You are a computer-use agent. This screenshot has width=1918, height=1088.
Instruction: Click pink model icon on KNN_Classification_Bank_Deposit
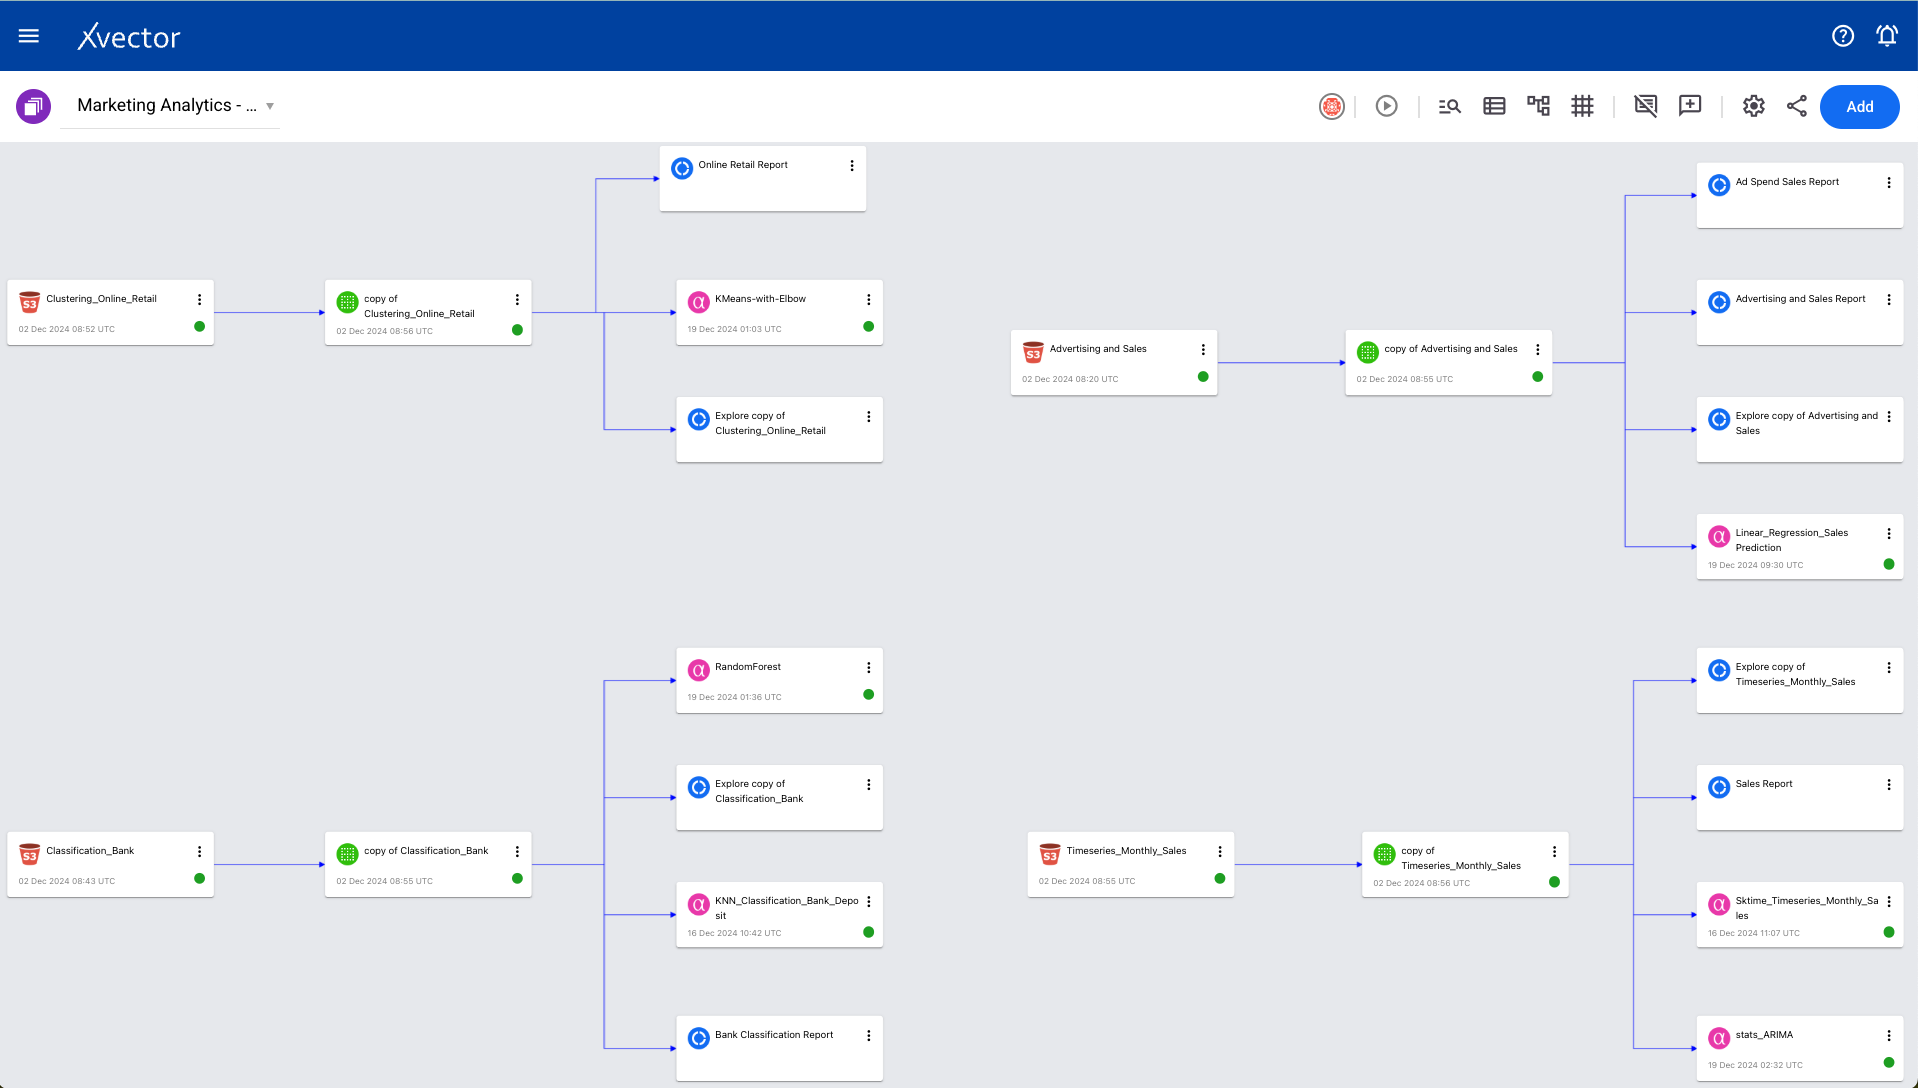coord(698,904)
